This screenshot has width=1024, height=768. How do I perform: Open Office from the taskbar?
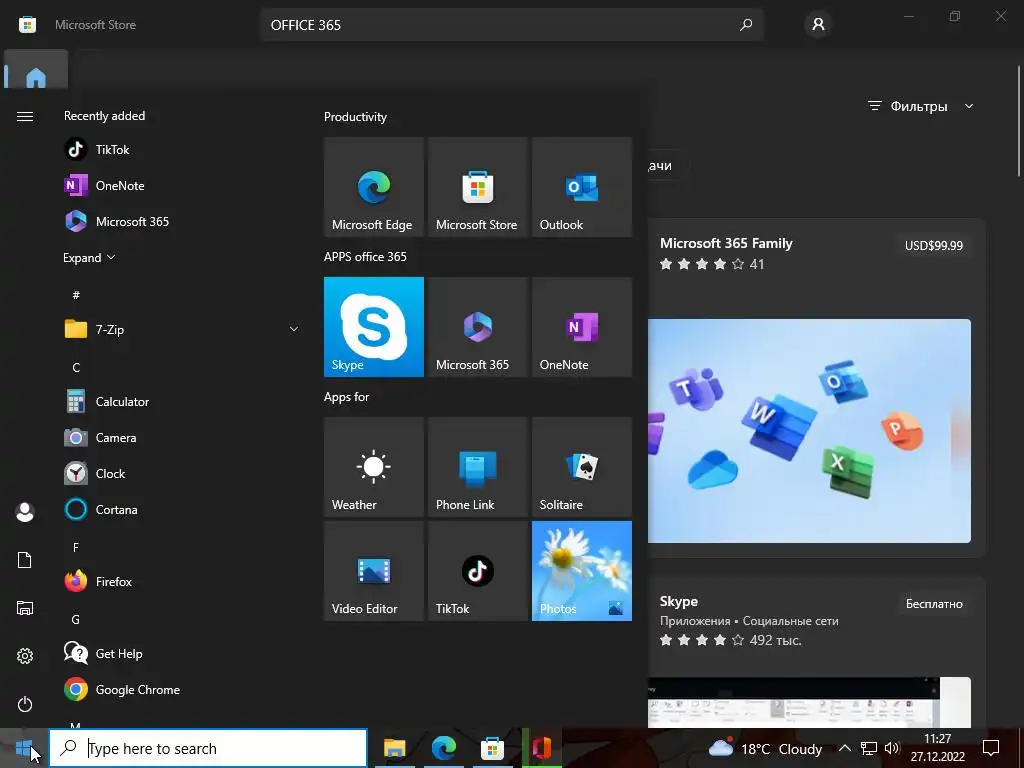tap(541, 748)
